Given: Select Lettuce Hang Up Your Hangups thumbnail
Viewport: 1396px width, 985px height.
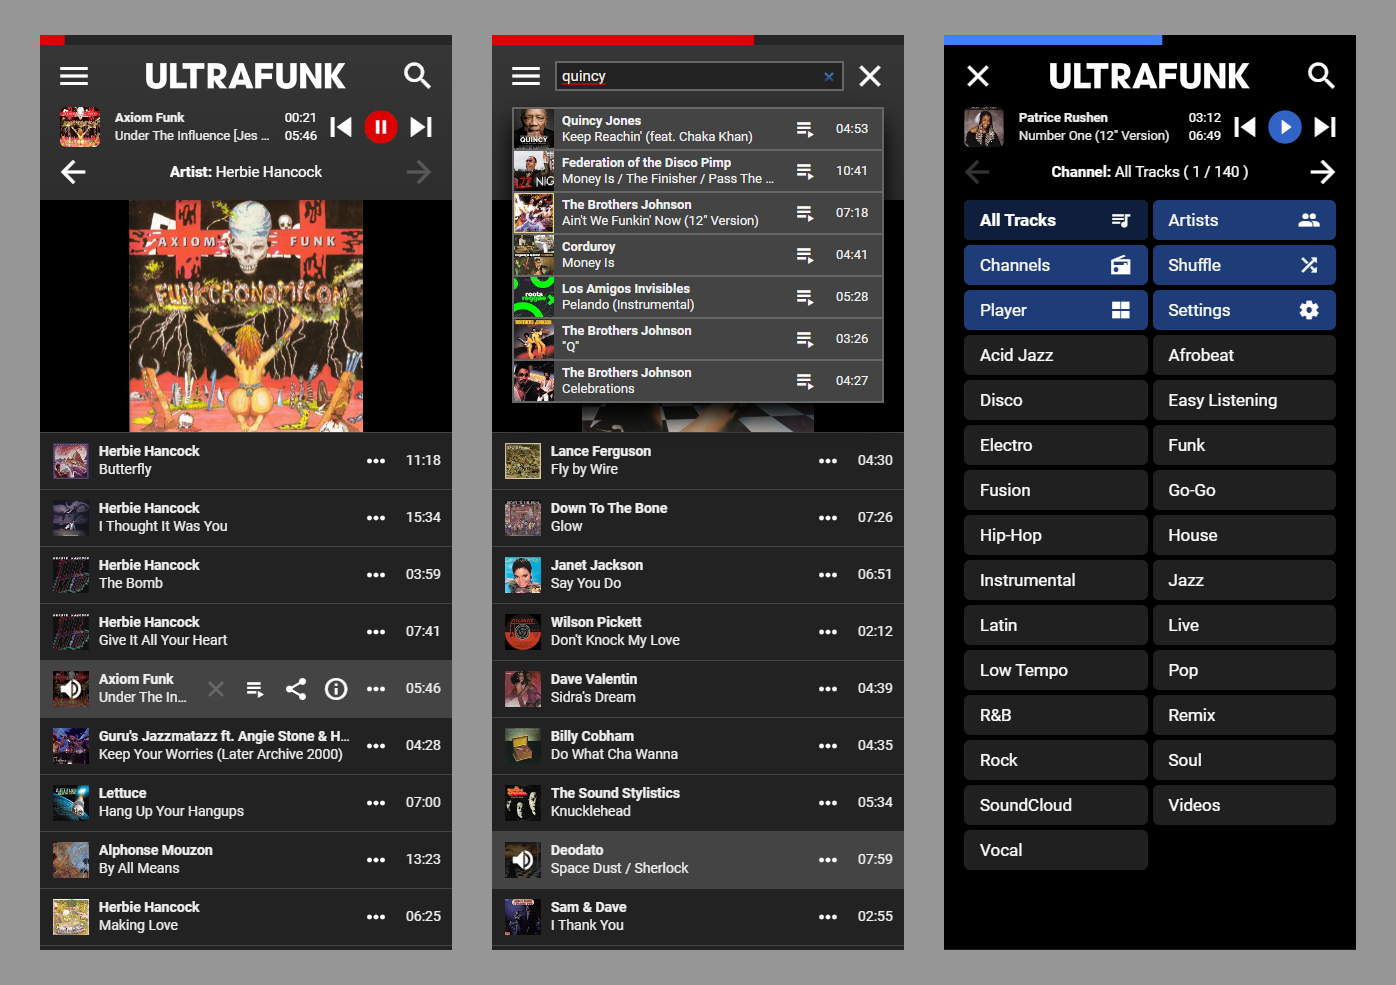Looking at the screenshot, I should click(71, 803).
